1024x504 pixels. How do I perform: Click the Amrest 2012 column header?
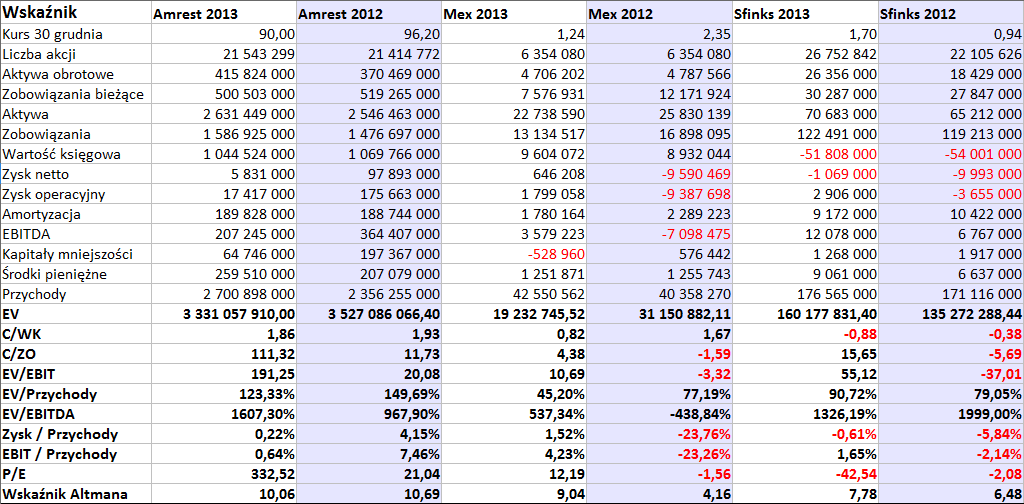coord(369,12)
